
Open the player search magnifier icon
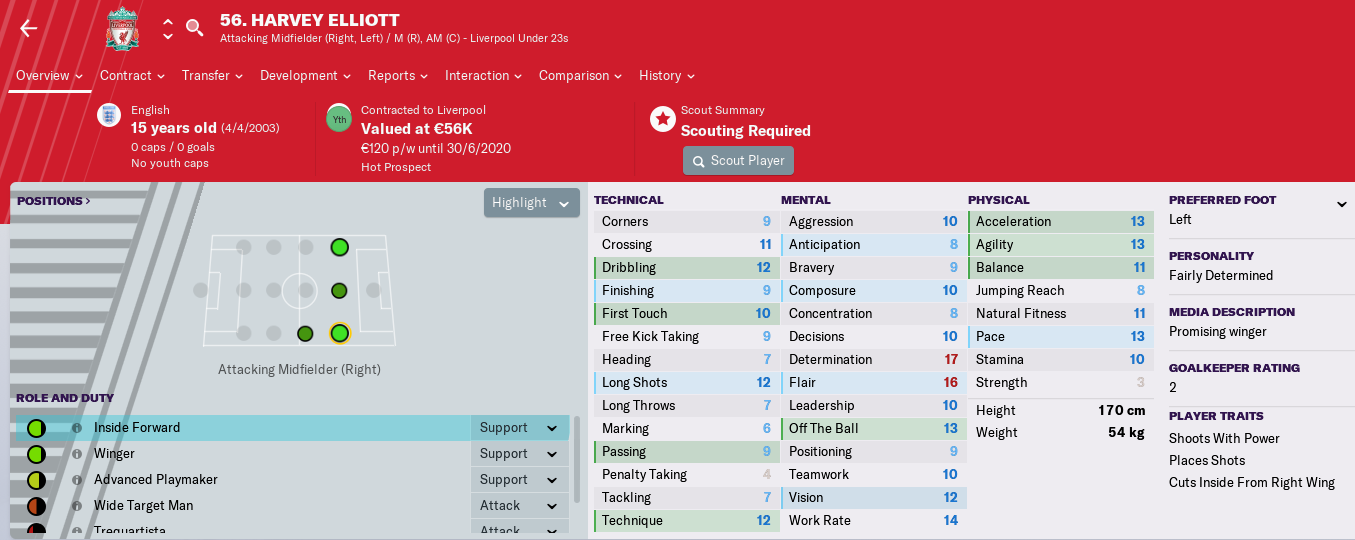pyautogui.click(x=195, y=28)
